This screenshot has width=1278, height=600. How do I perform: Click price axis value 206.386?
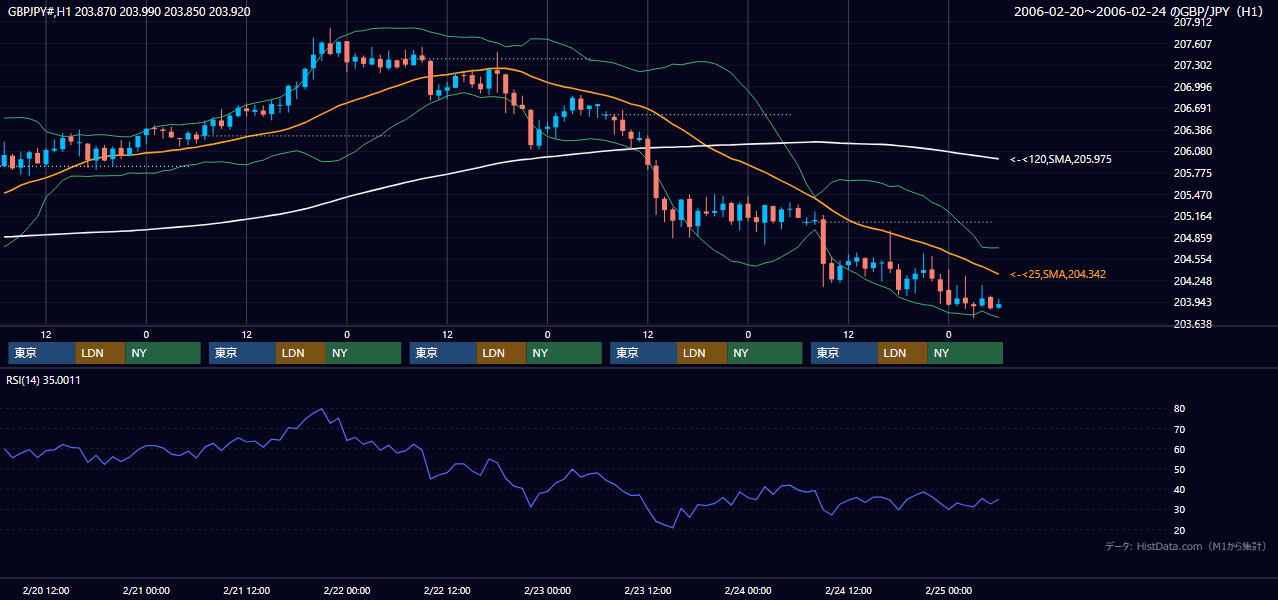click(1192, 130)
